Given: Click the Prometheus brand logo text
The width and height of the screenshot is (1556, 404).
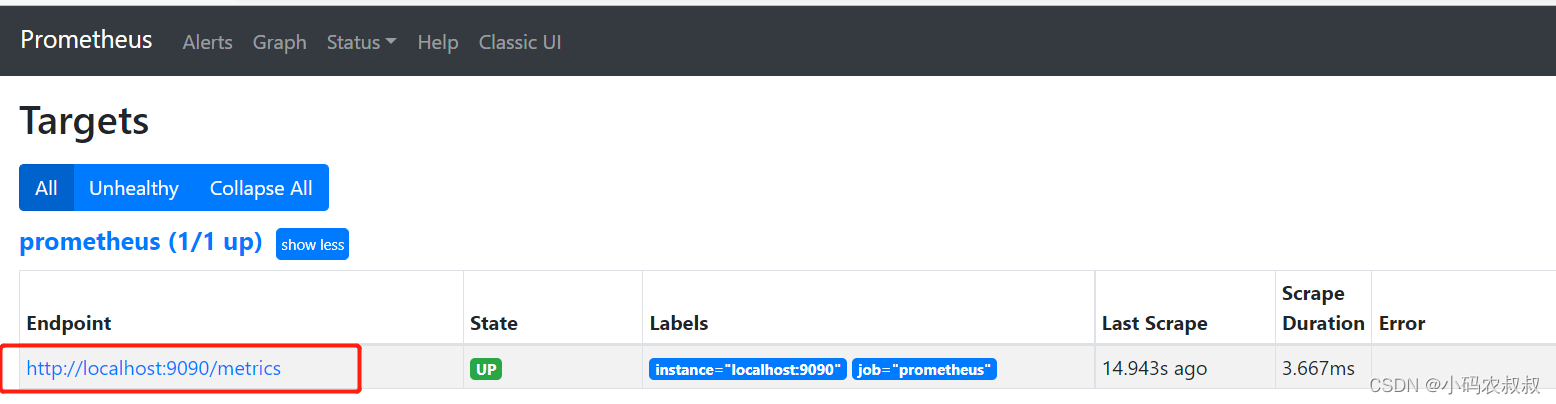Looking at the screenshot, I should [86, 40].
